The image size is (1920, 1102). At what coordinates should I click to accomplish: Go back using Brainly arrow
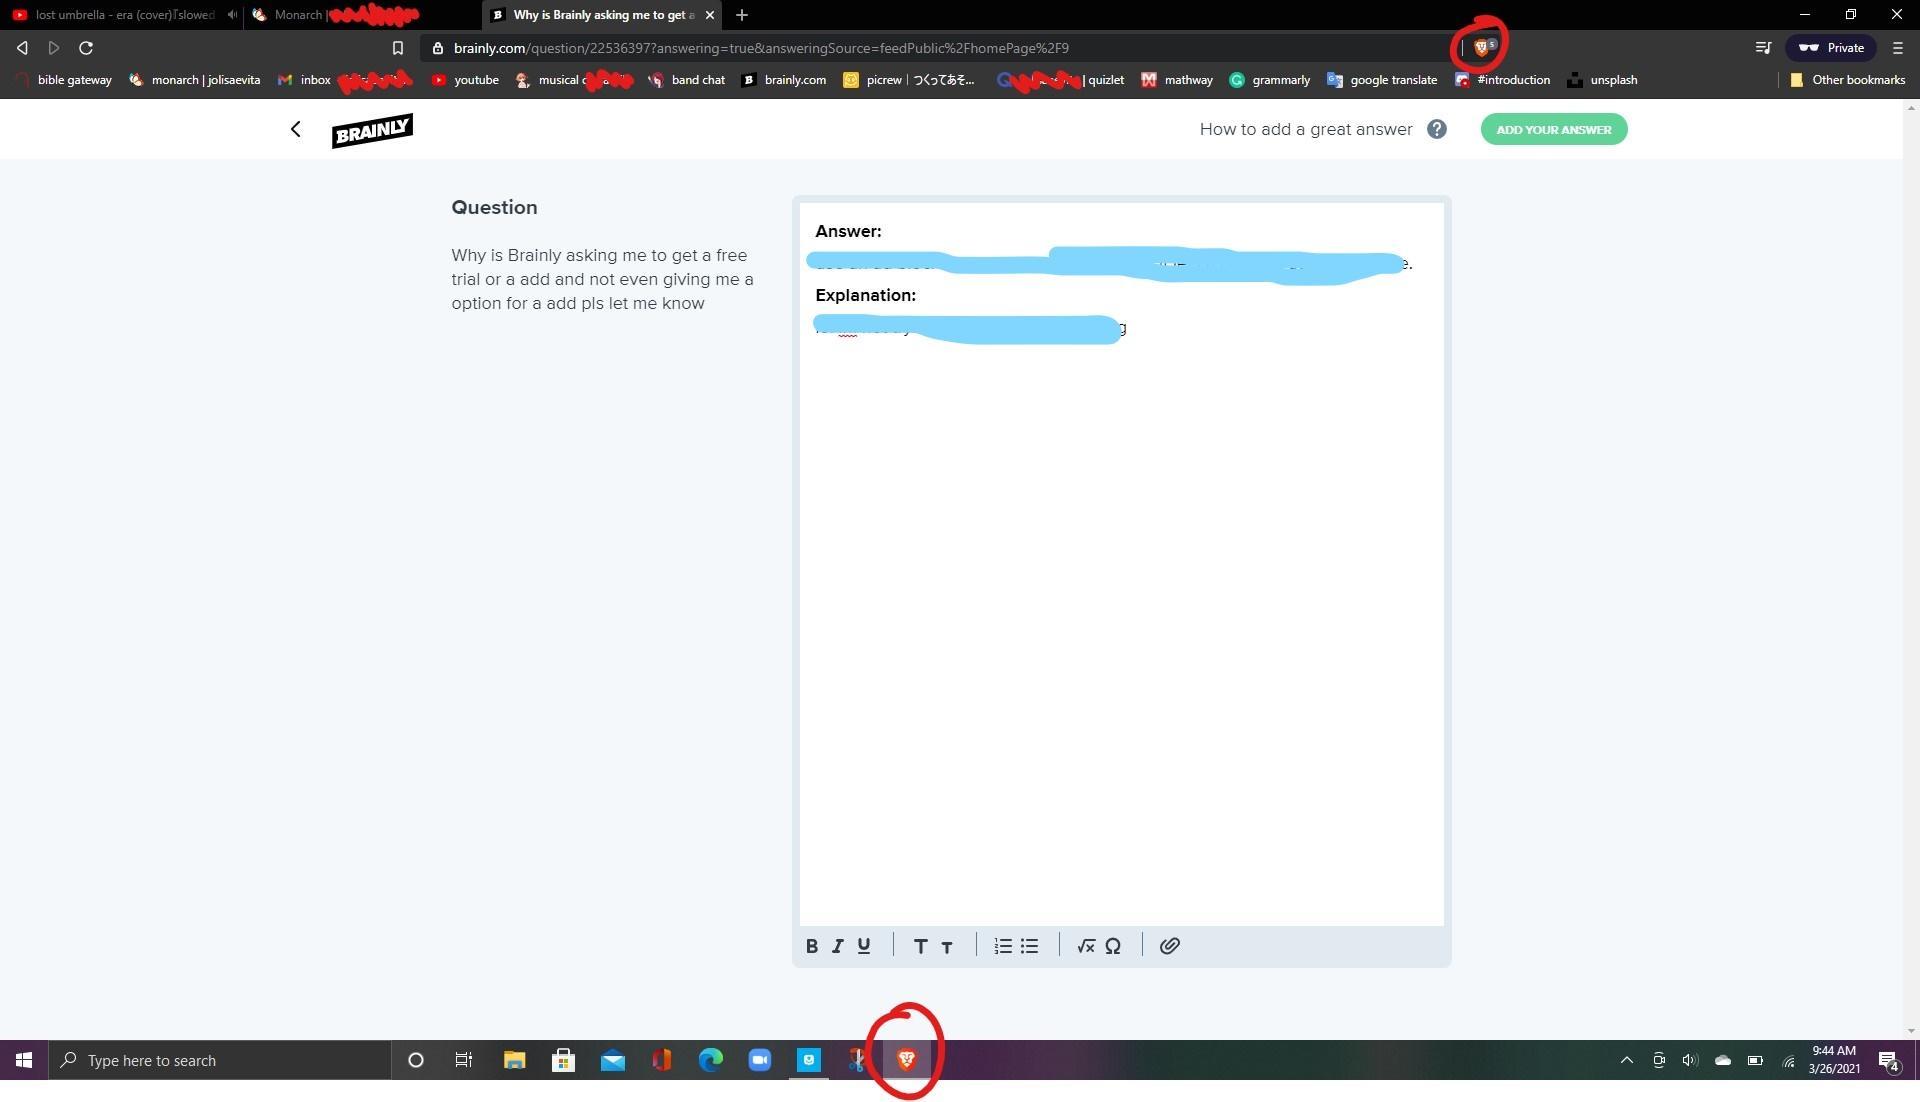tap(296, 129)
